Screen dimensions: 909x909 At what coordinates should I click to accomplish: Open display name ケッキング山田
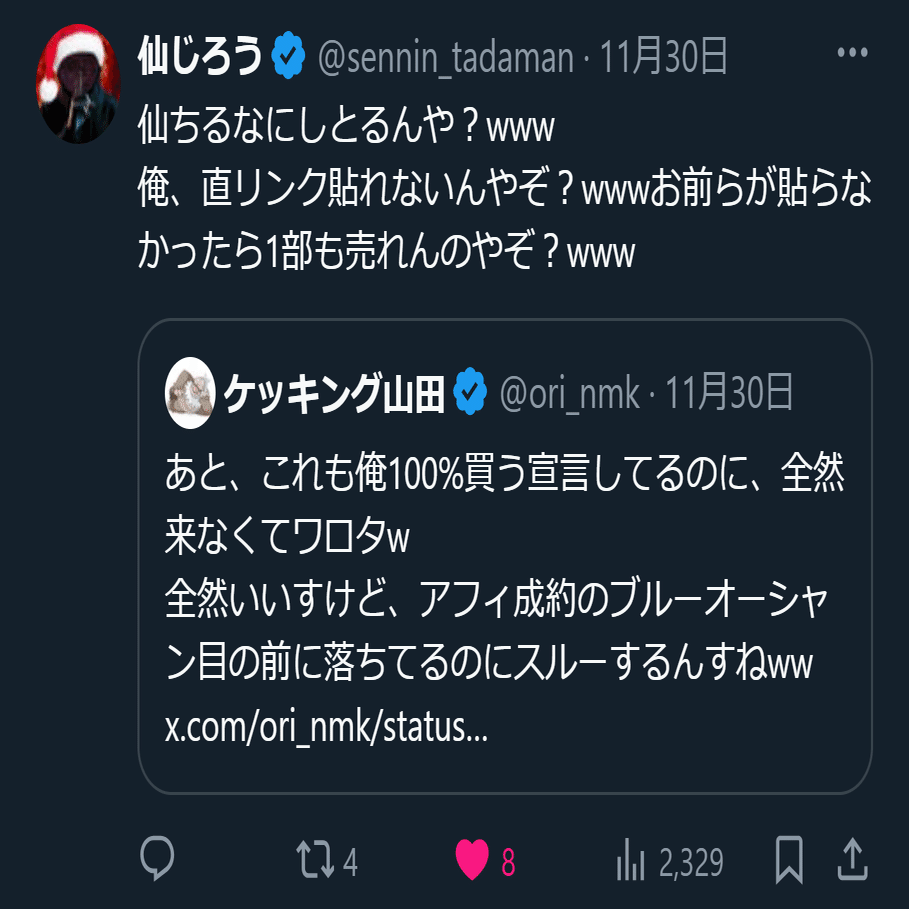pos(334,392)
